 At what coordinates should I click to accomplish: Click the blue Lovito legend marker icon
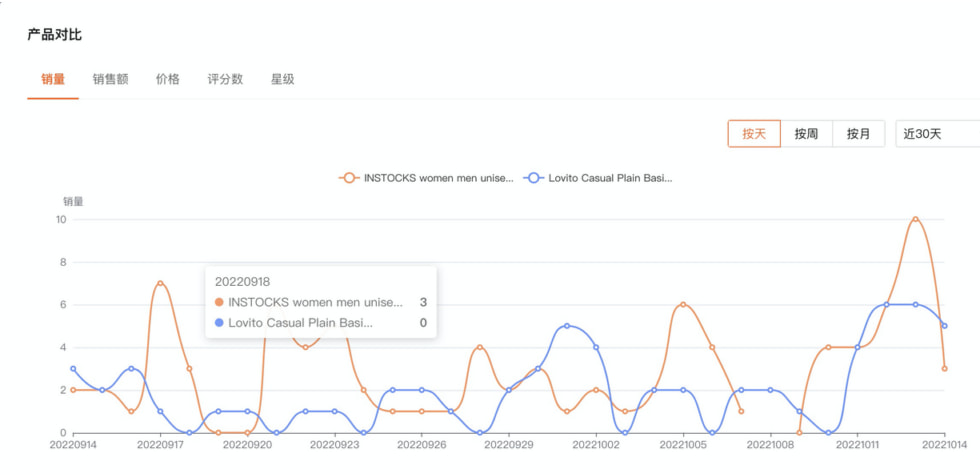(x=534, y=178)
